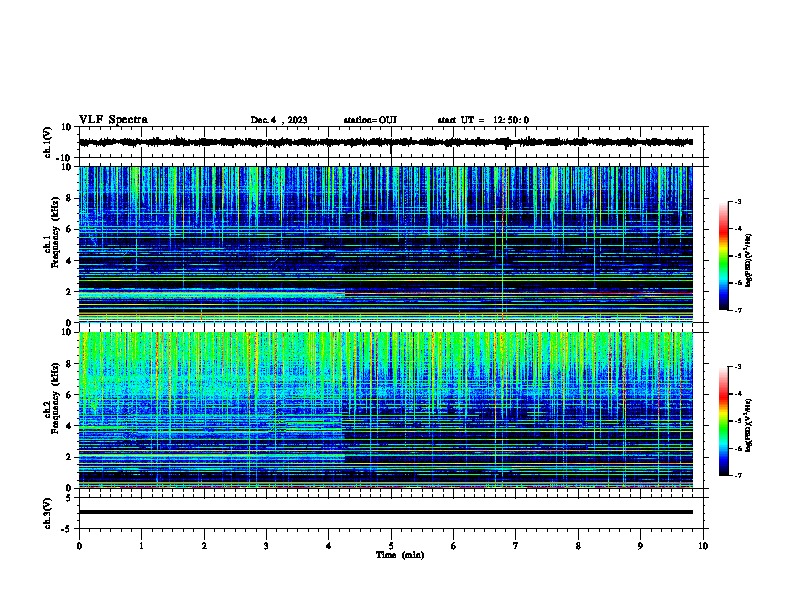Select the ch.1 spectrogram color scale bar
Image resolution: width=792 pixels, height=612 pixels.
(723, 256)
